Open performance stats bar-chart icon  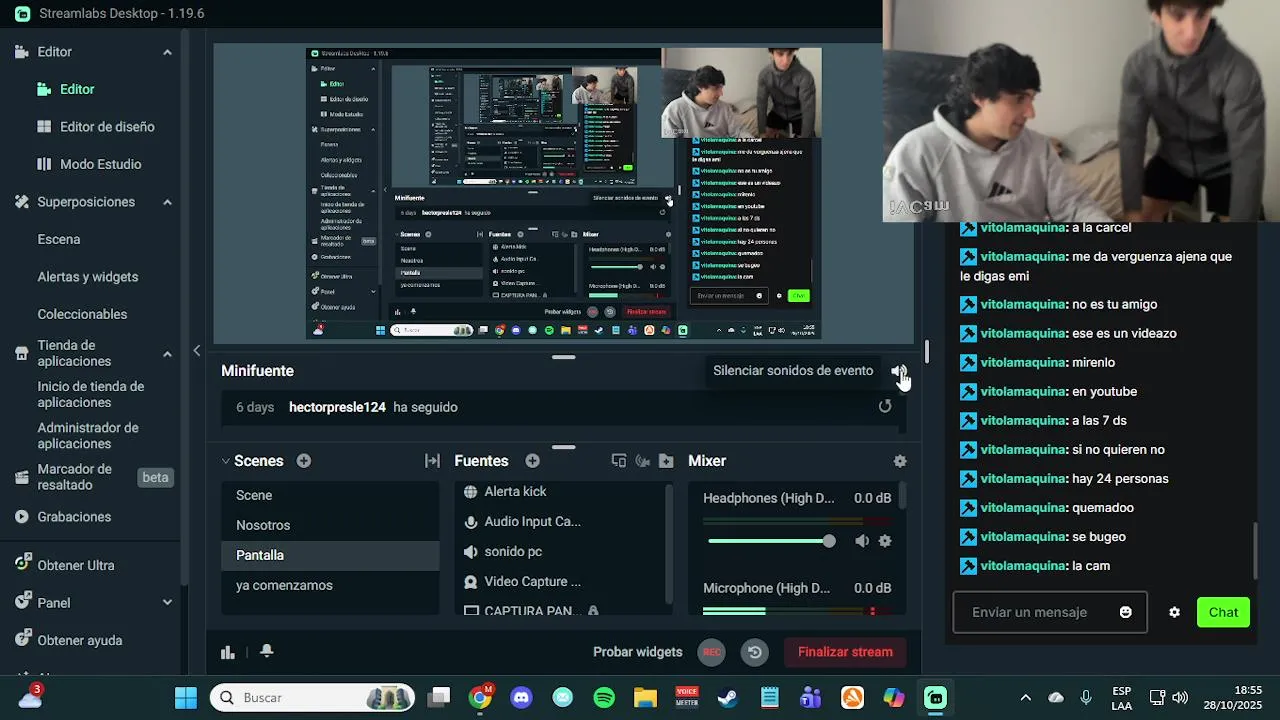228,652
